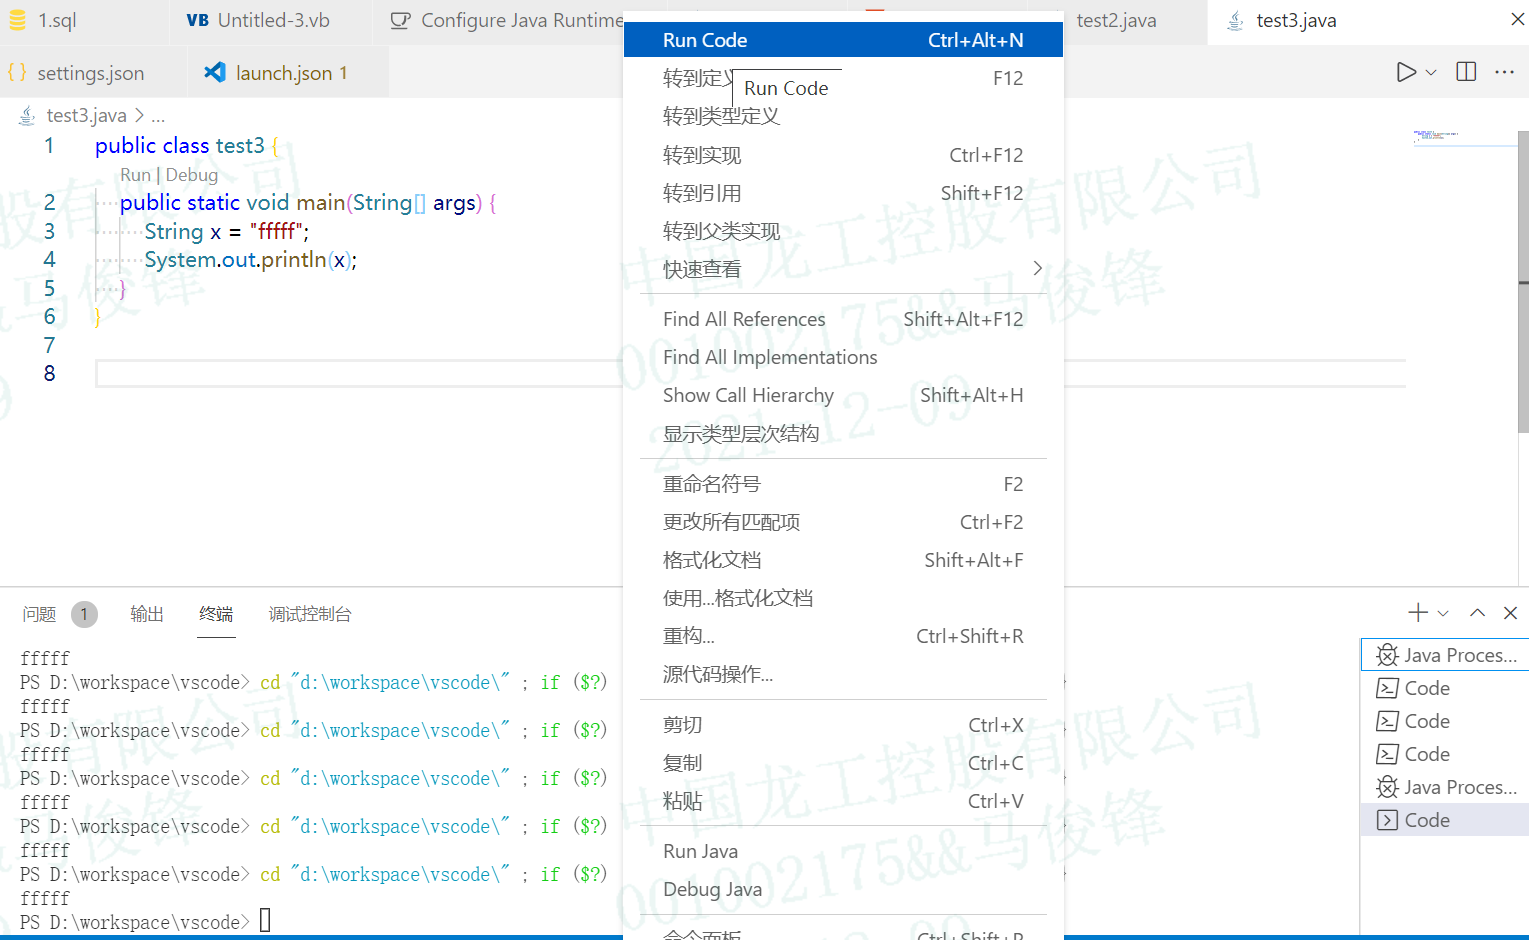Click the minimap code preview

point(1435,135)
